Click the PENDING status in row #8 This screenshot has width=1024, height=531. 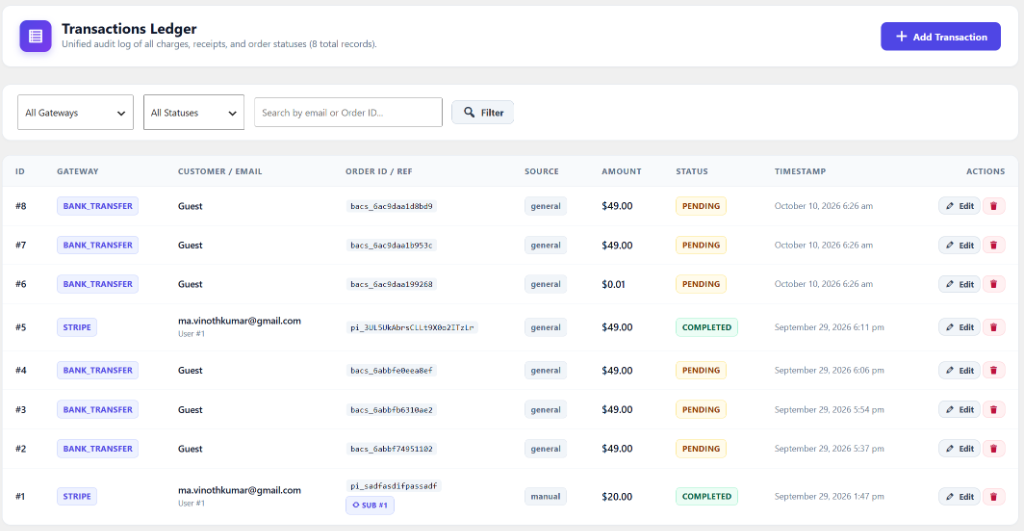[701, 206]
